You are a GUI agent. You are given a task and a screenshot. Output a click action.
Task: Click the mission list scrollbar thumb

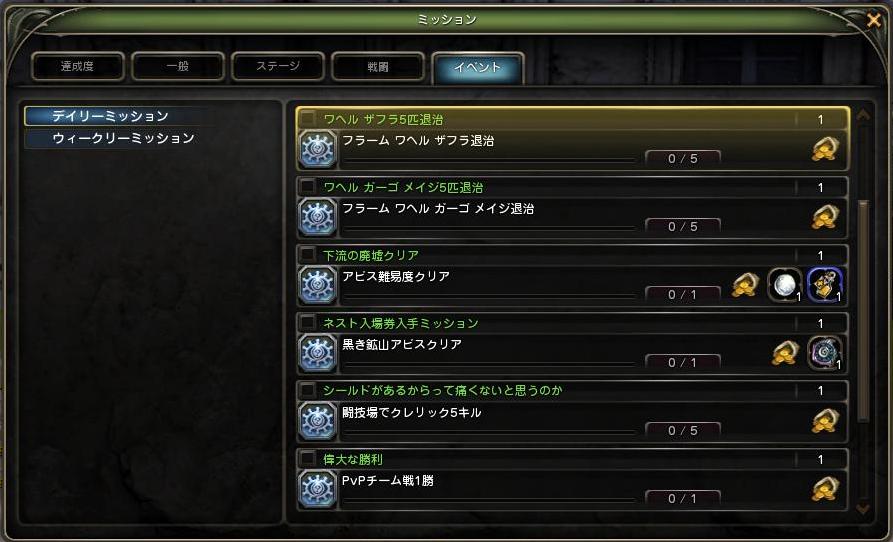[x=863, y=310]
